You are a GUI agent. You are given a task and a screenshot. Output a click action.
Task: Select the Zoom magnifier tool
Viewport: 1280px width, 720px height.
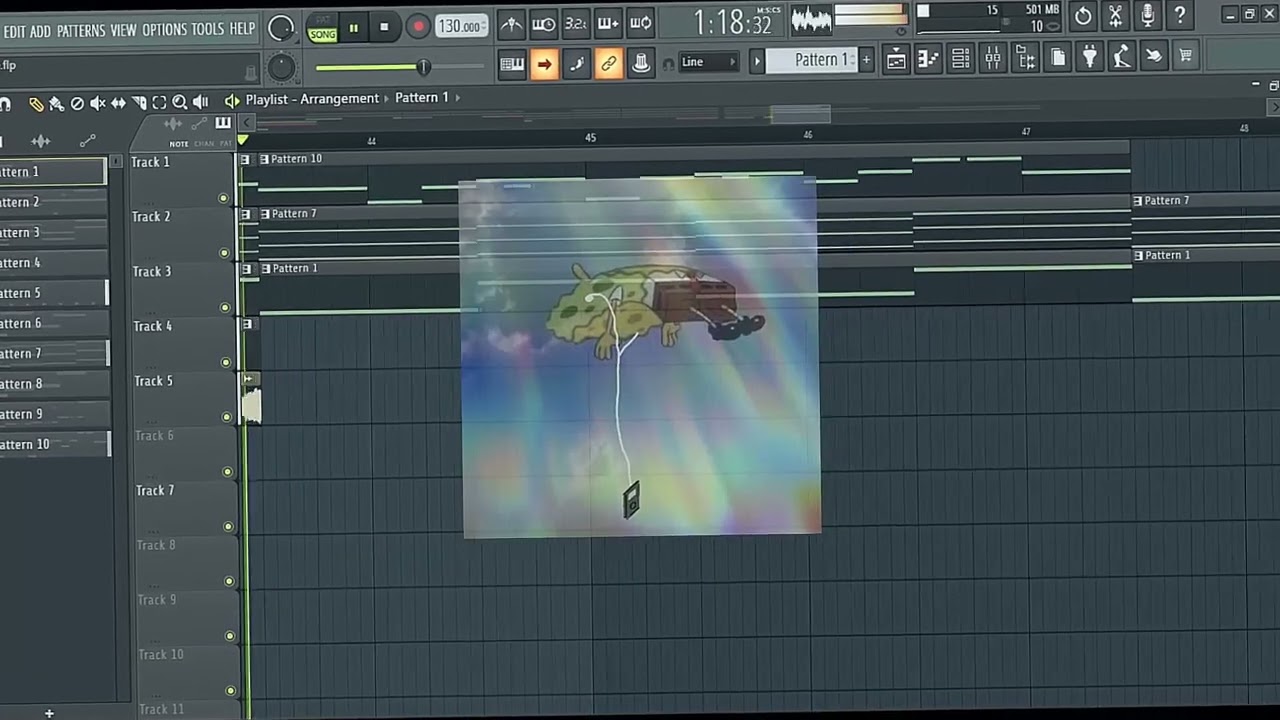180,102
